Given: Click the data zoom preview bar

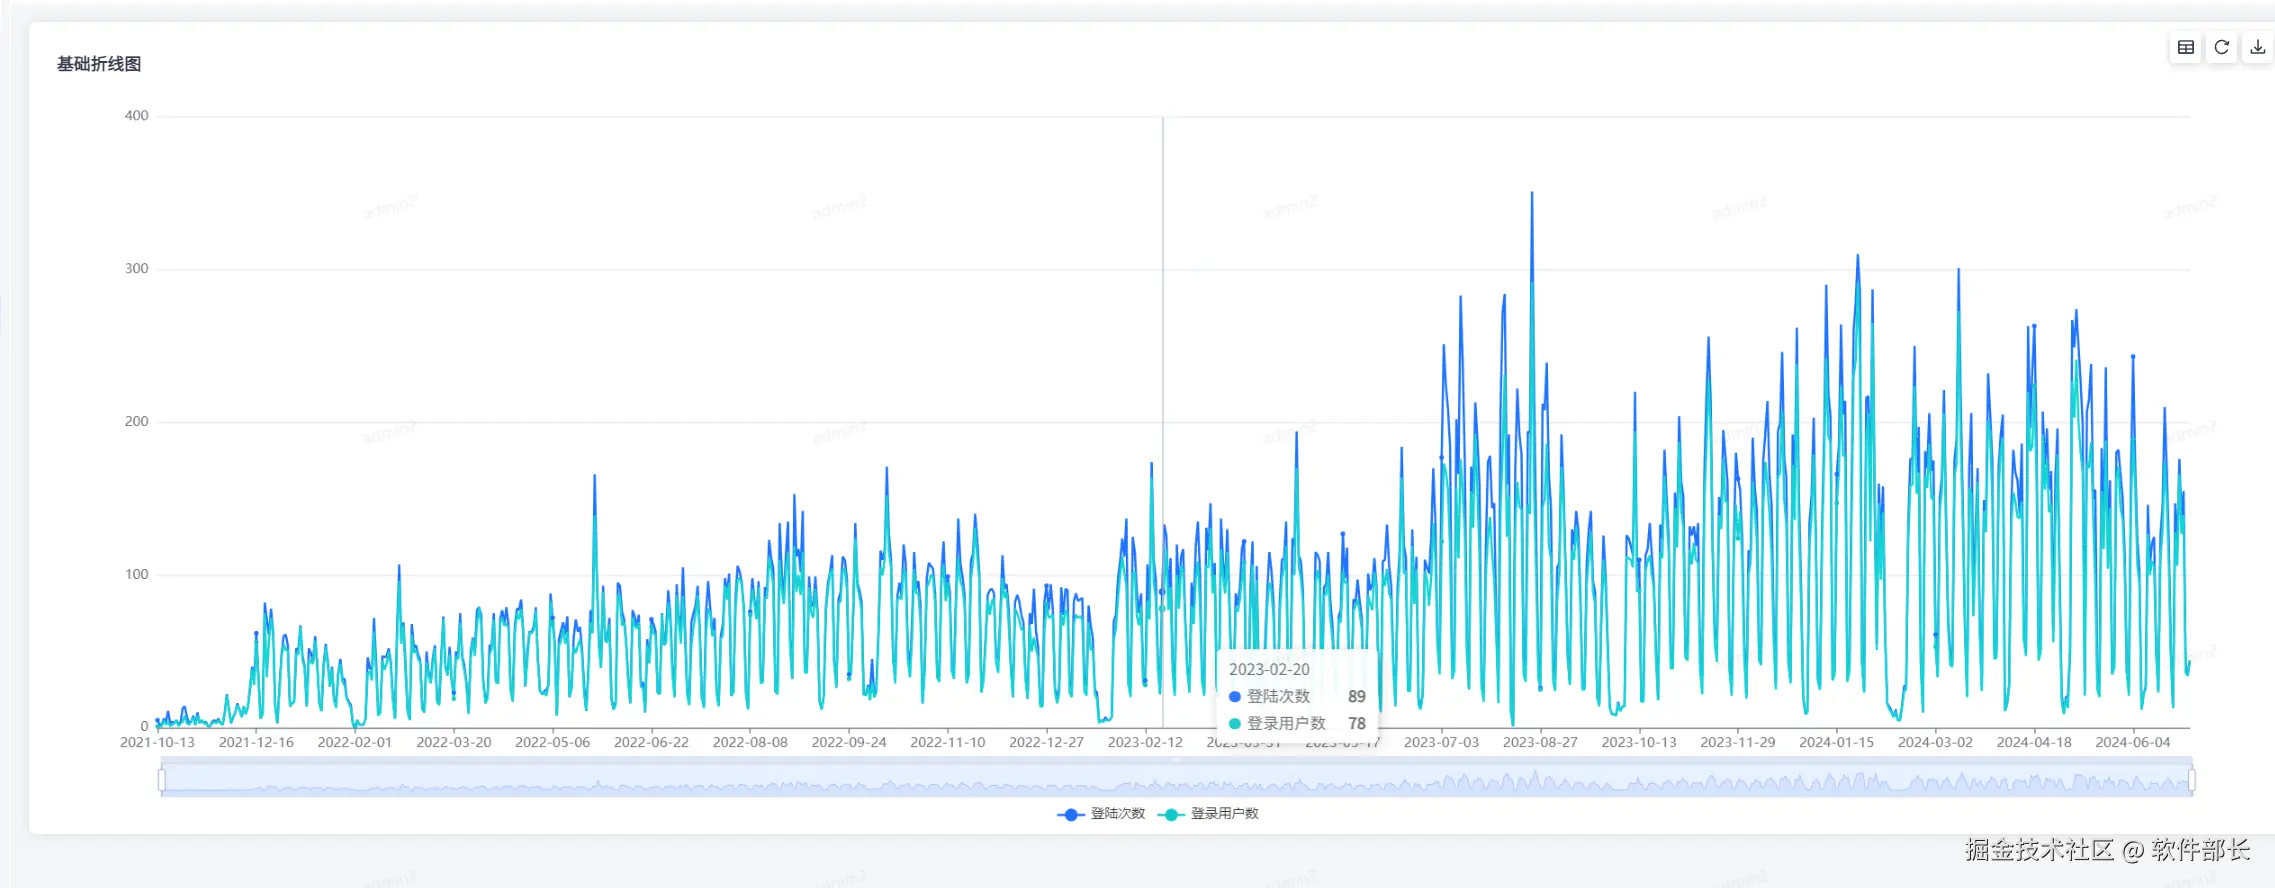Looking at the screenshot, I should pos(1176,779).
